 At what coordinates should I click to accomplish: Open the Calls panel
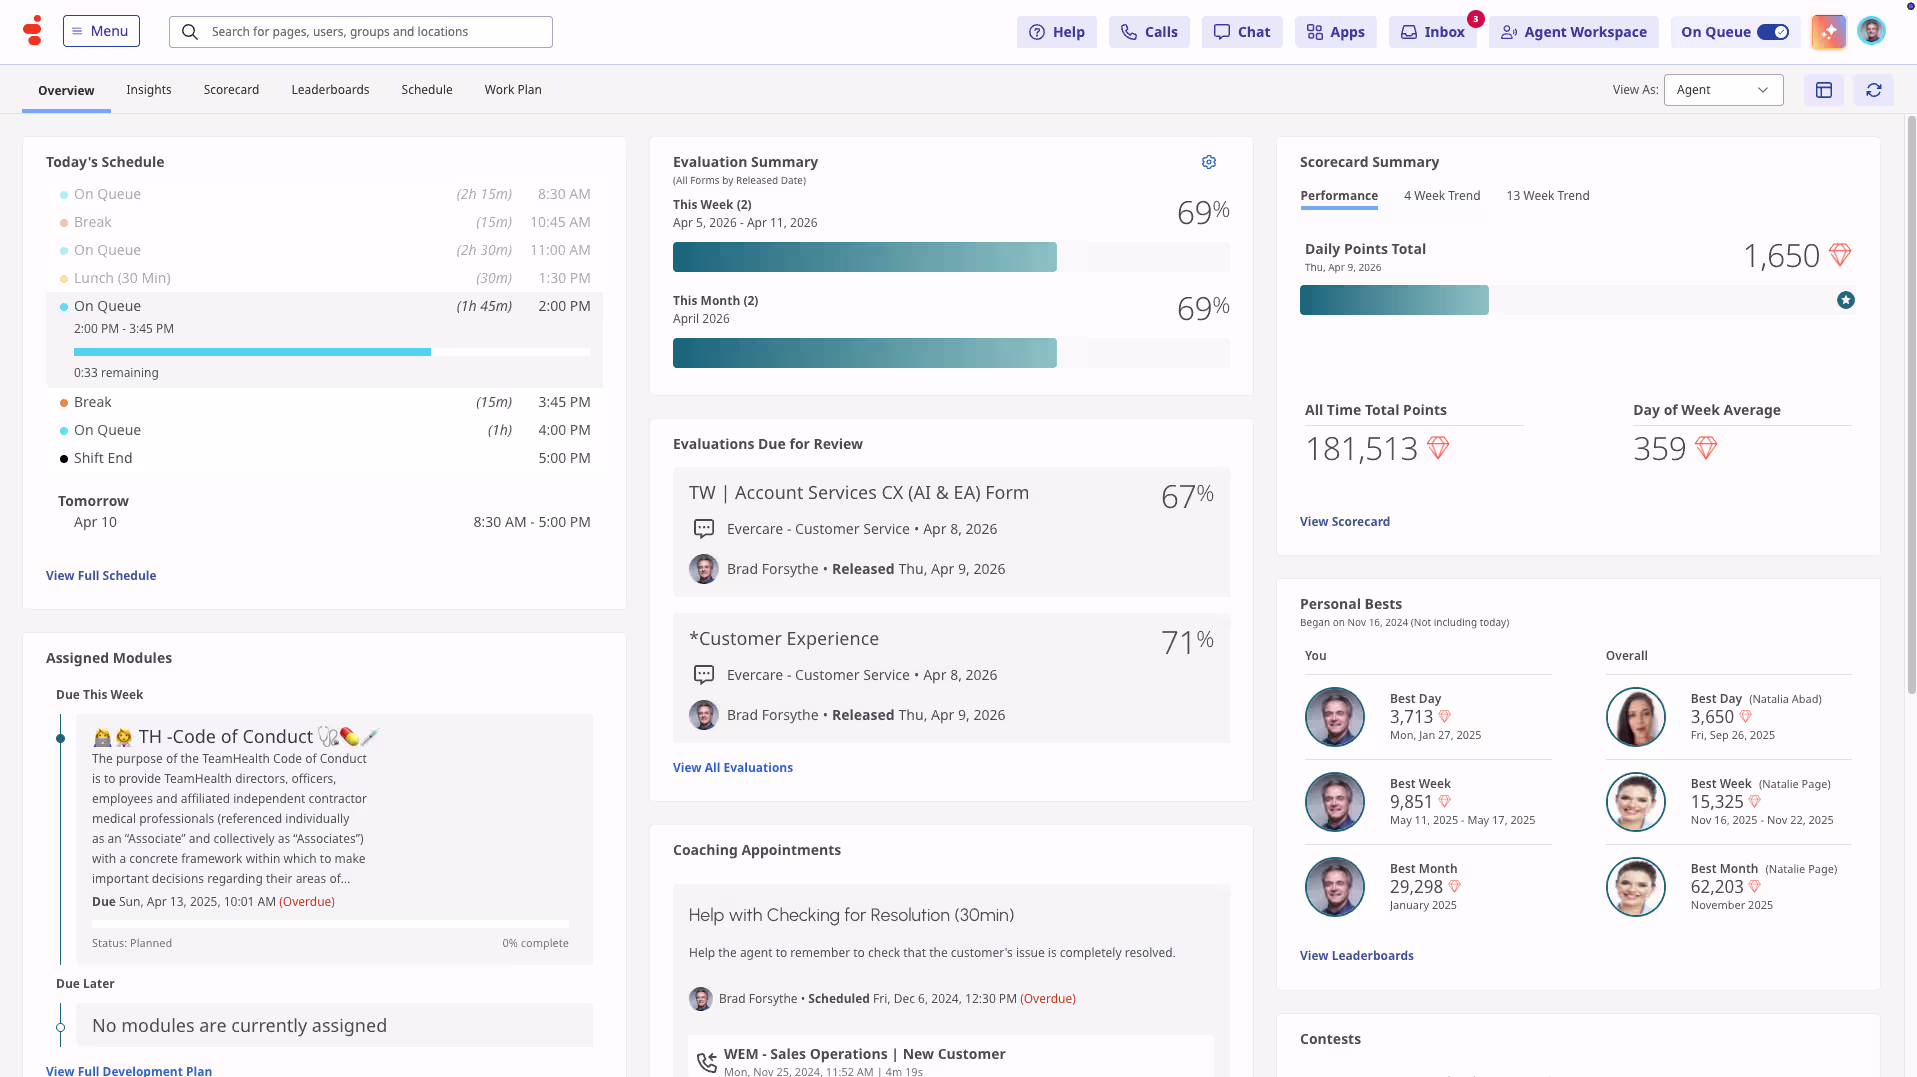(x=1149, y=32)
